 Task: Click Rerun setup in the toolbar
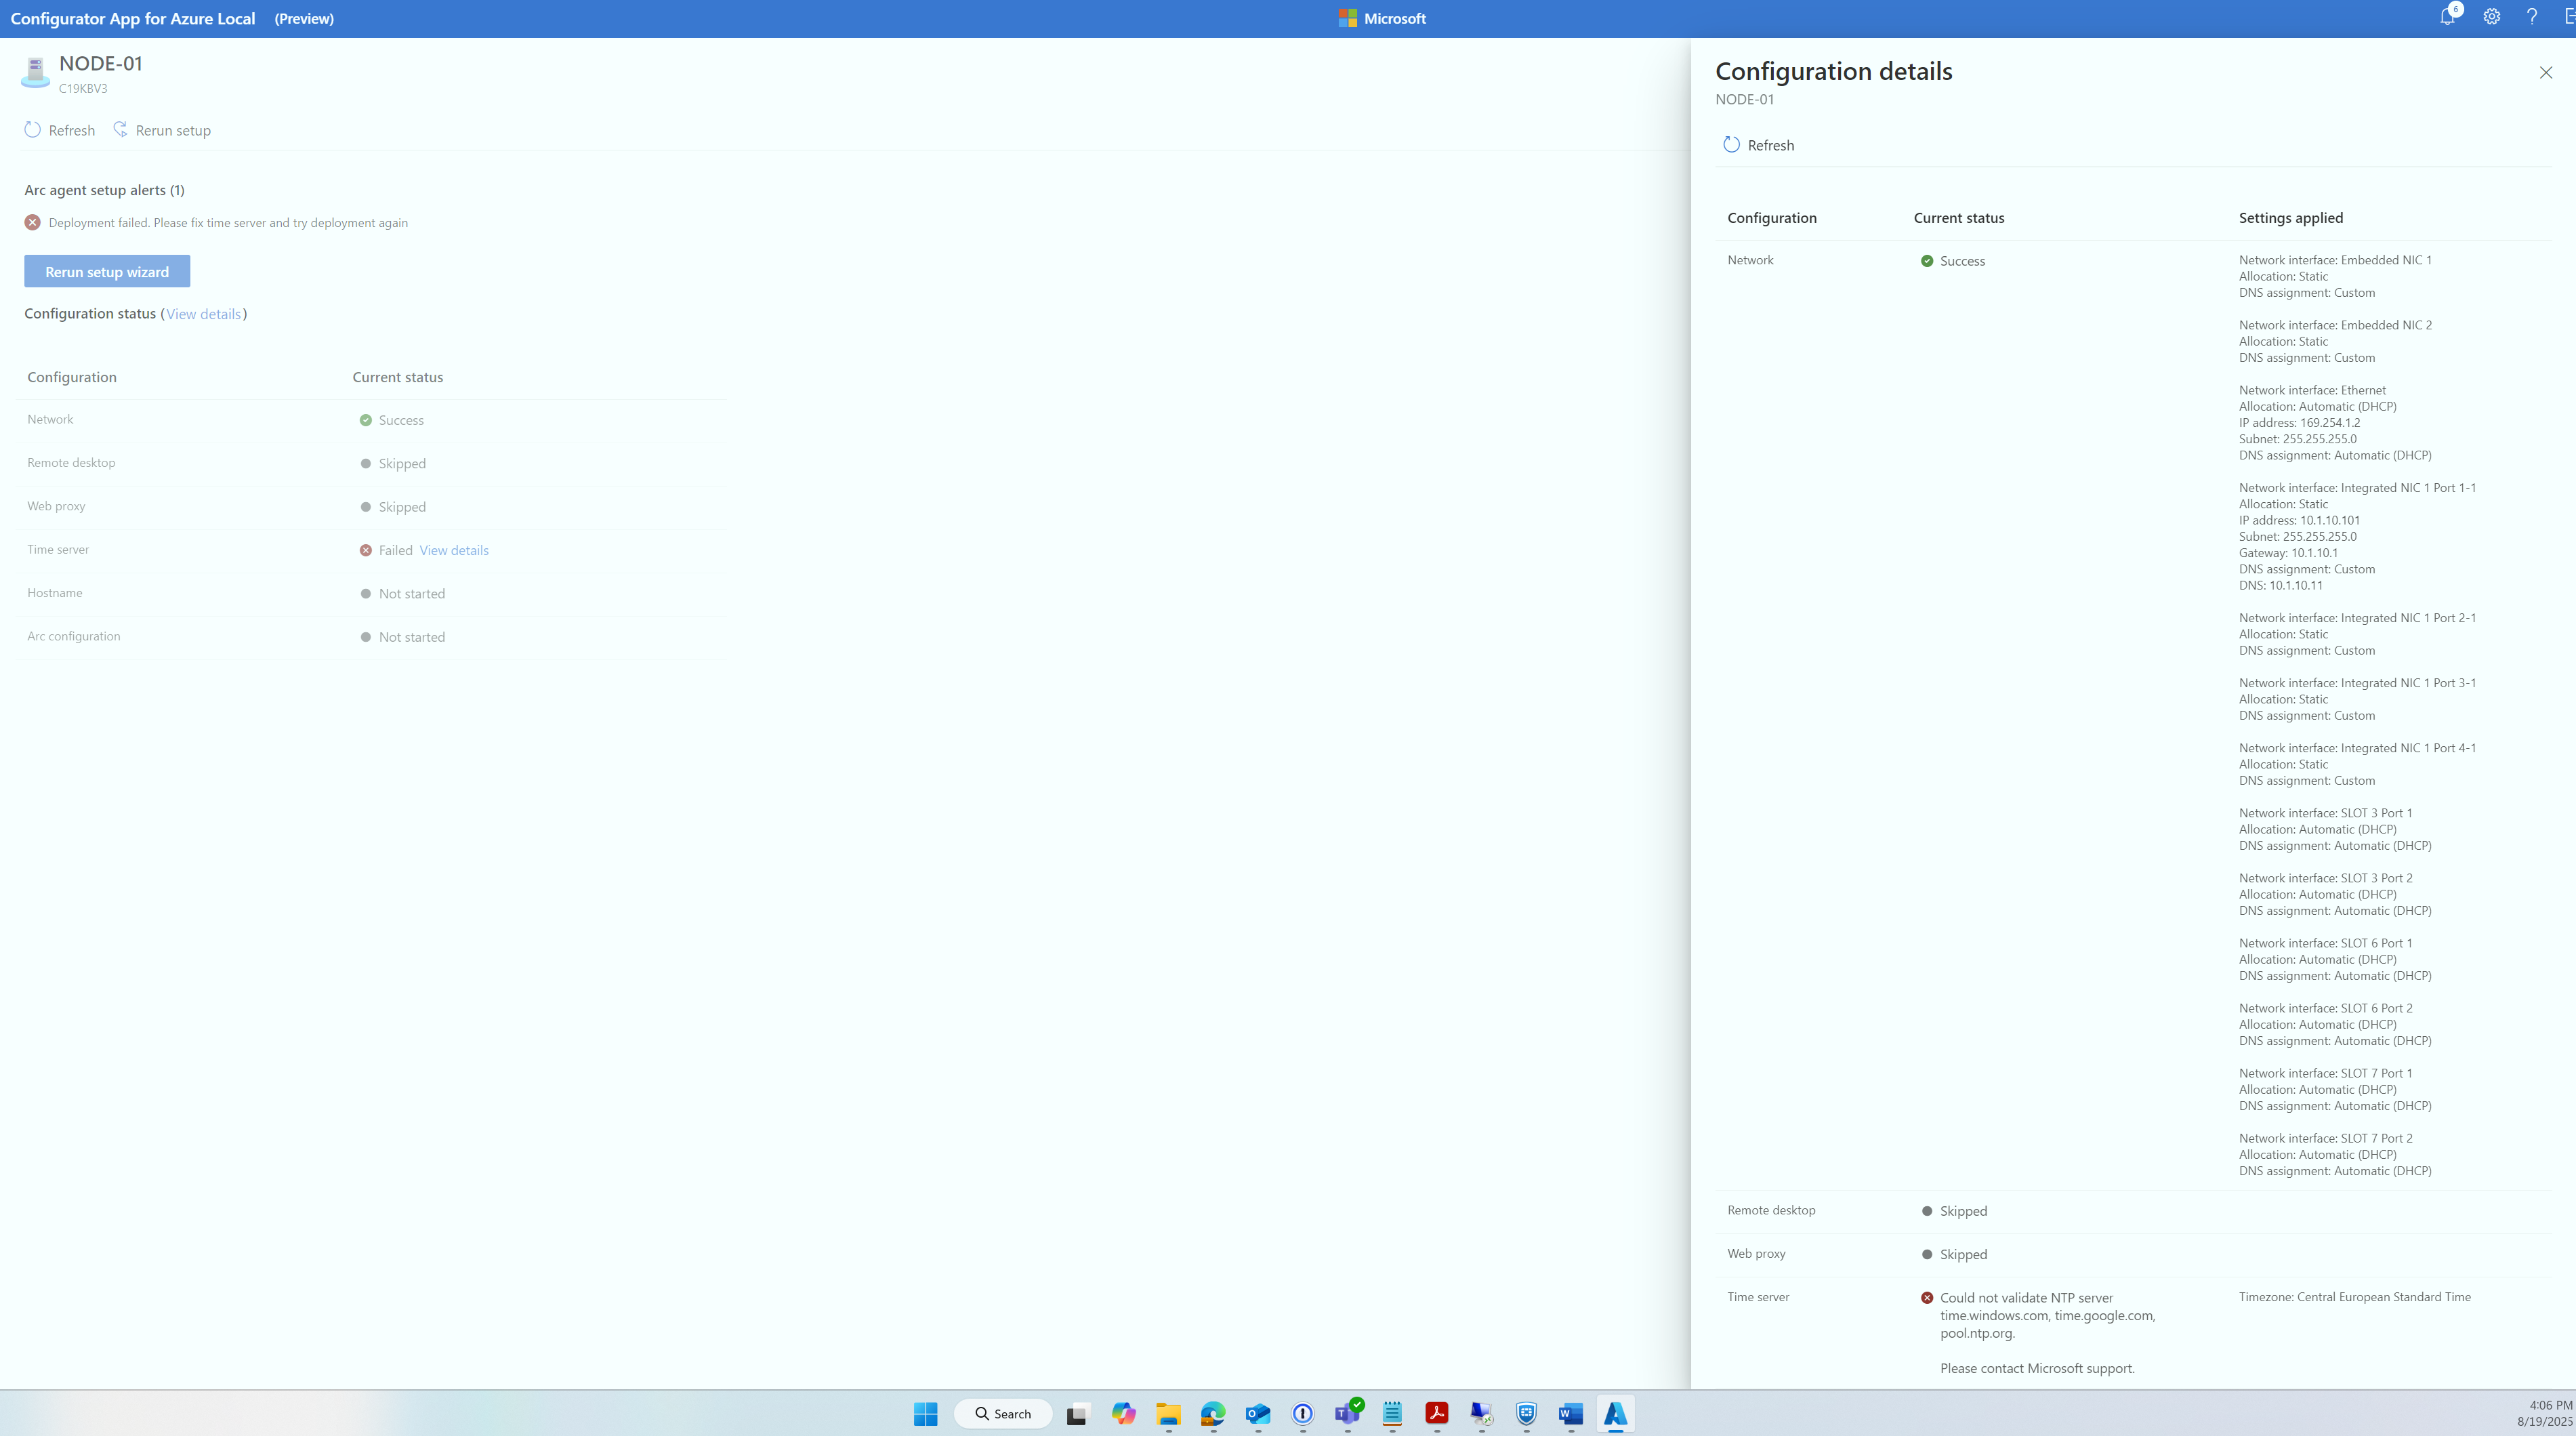(x=162, y=130)
